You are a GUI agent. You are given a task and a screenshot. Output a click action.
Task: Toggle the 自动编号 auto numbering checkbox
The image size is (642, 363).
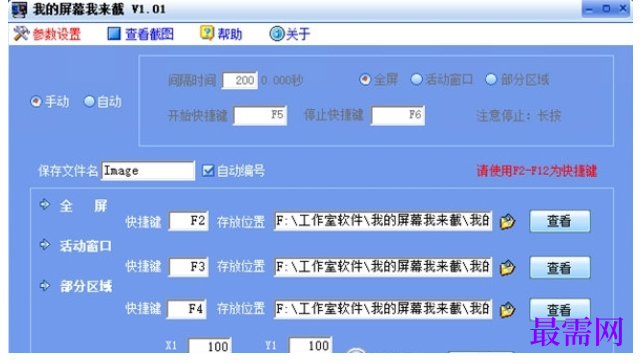click(x=208, y=171)
